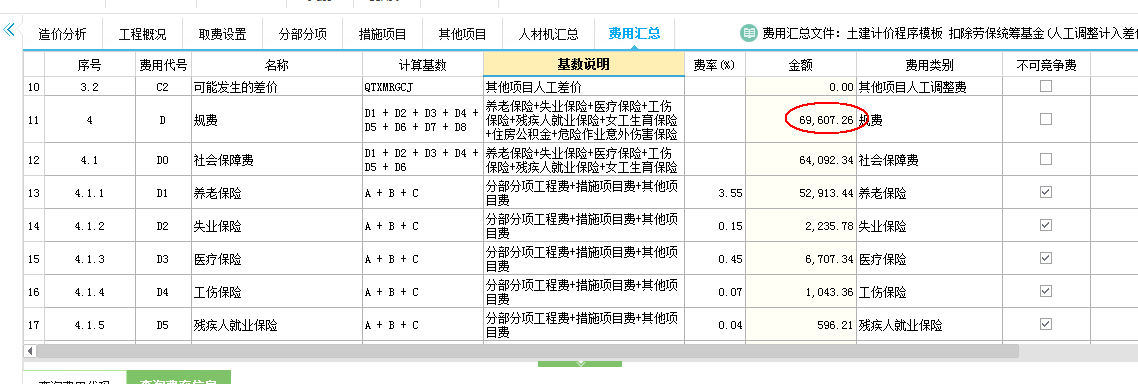Uncheck 不可竞争费 for 医疗保险 row

click(x=1046, y=258)
